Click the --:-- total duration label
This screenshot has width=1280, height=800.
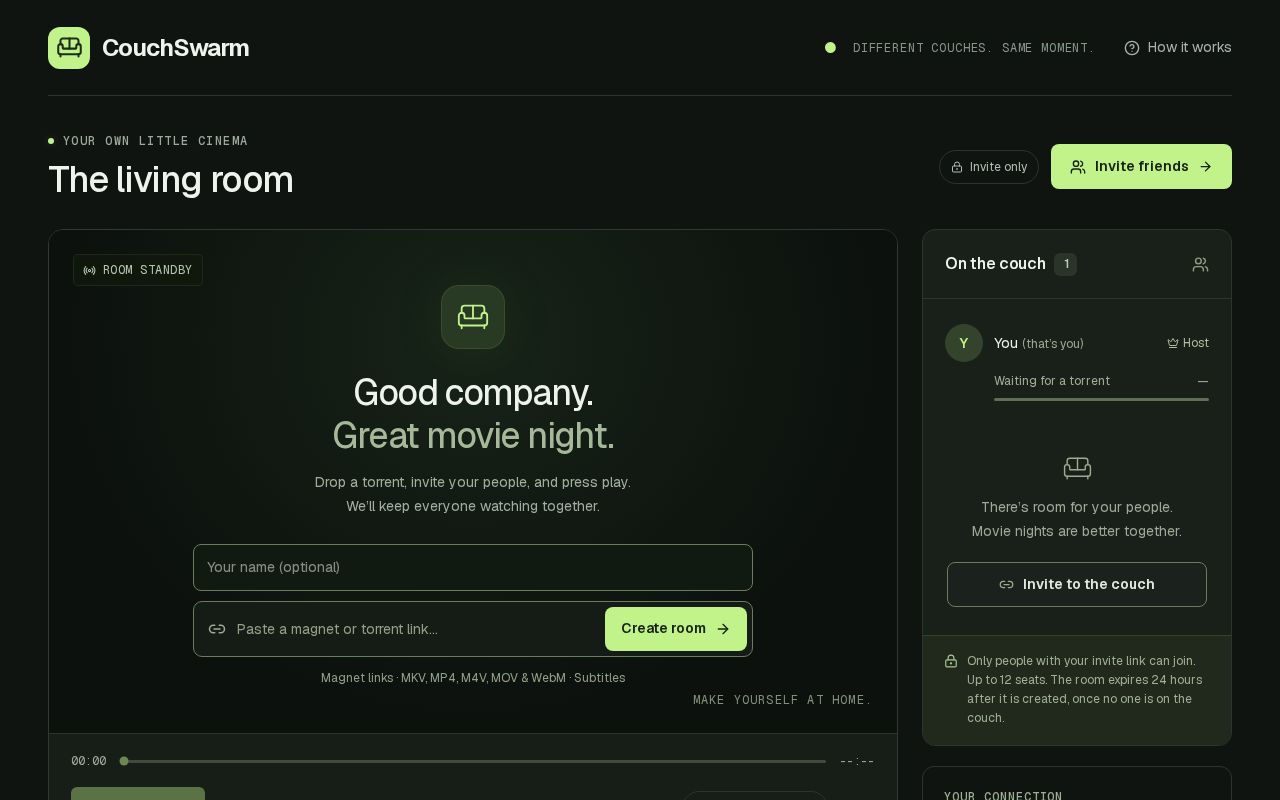tap(857, 761)
